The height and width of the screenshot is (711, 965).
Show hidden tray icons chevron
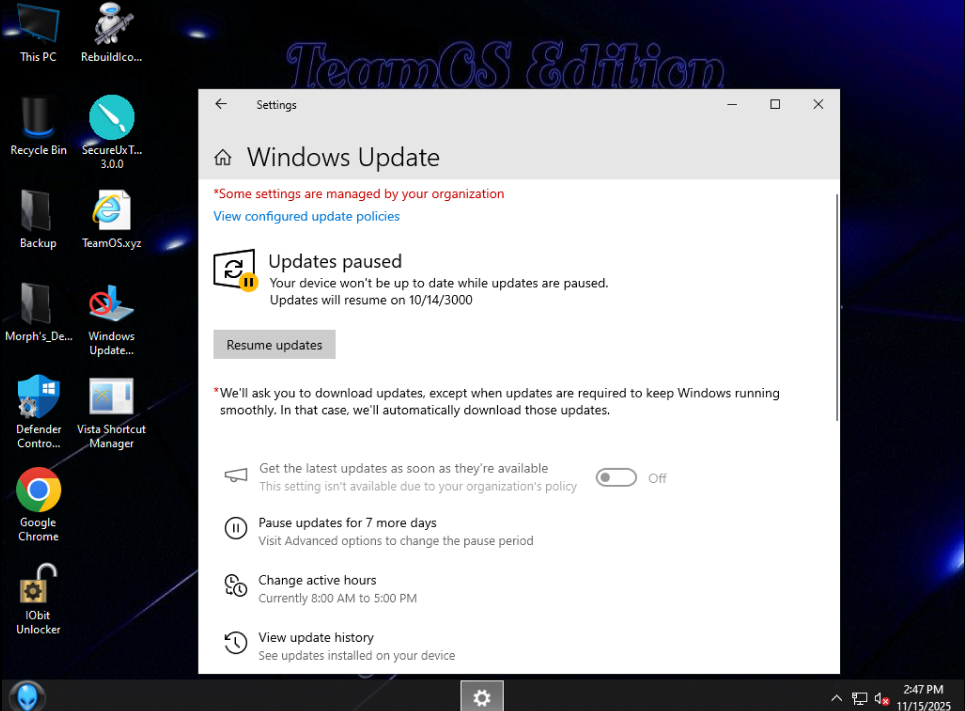tap(836, 698)
